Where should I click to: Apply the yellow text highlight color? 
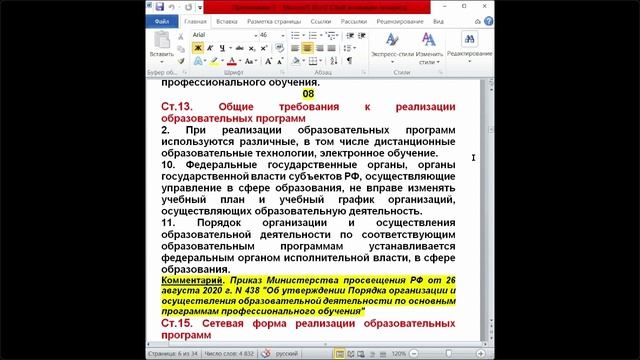pyautogui.click(x=214, y=61)
